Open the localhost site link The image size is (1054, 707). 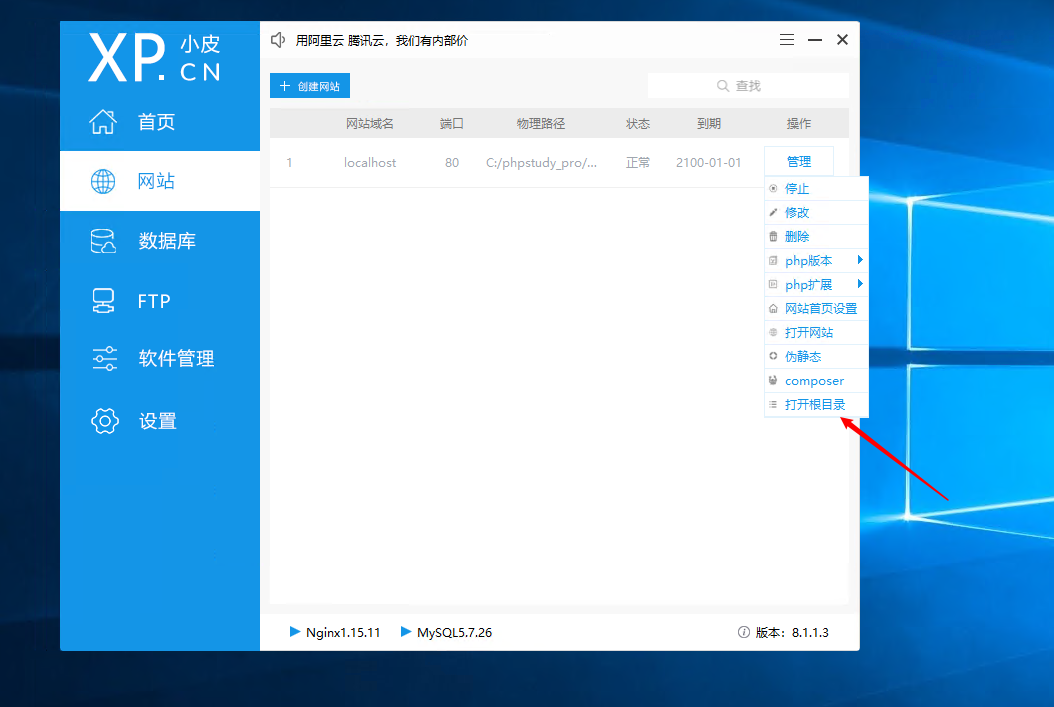[x=370, y=161]
